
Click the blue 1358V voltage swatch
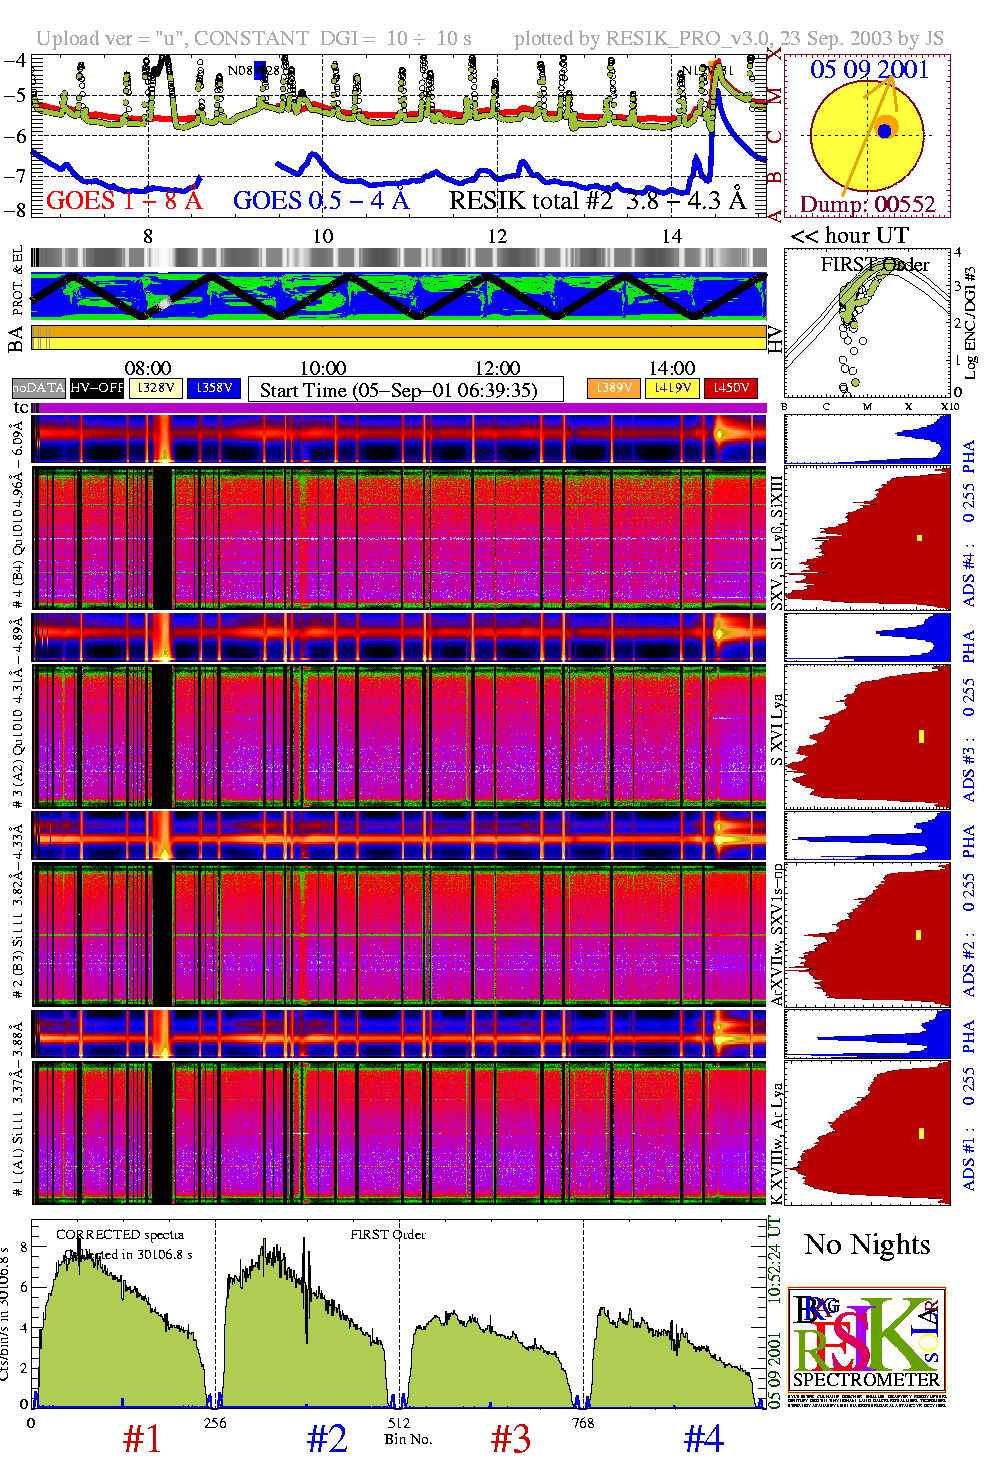[214, 388]
